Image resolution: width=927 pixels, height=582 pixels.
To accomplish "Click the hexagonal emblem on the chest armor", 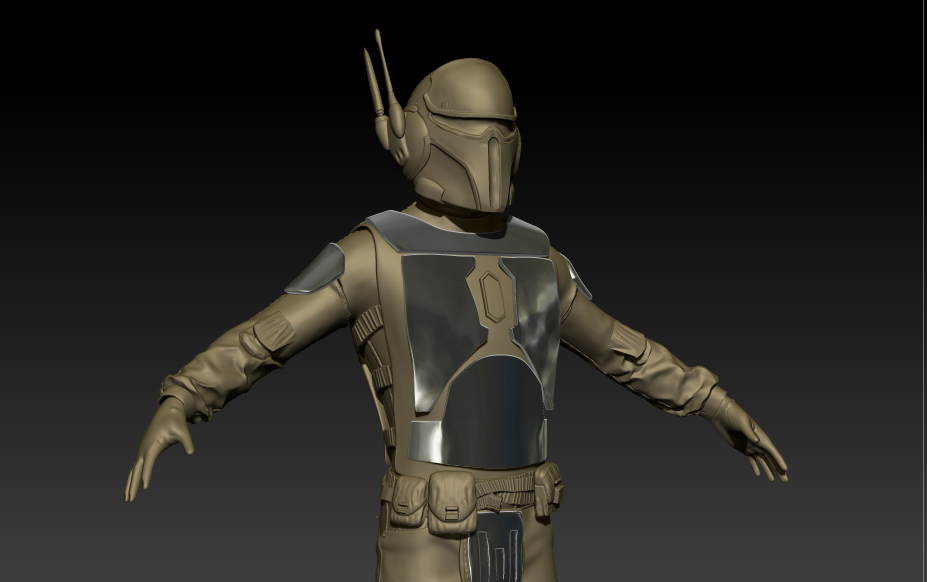I will coord(491,296).
